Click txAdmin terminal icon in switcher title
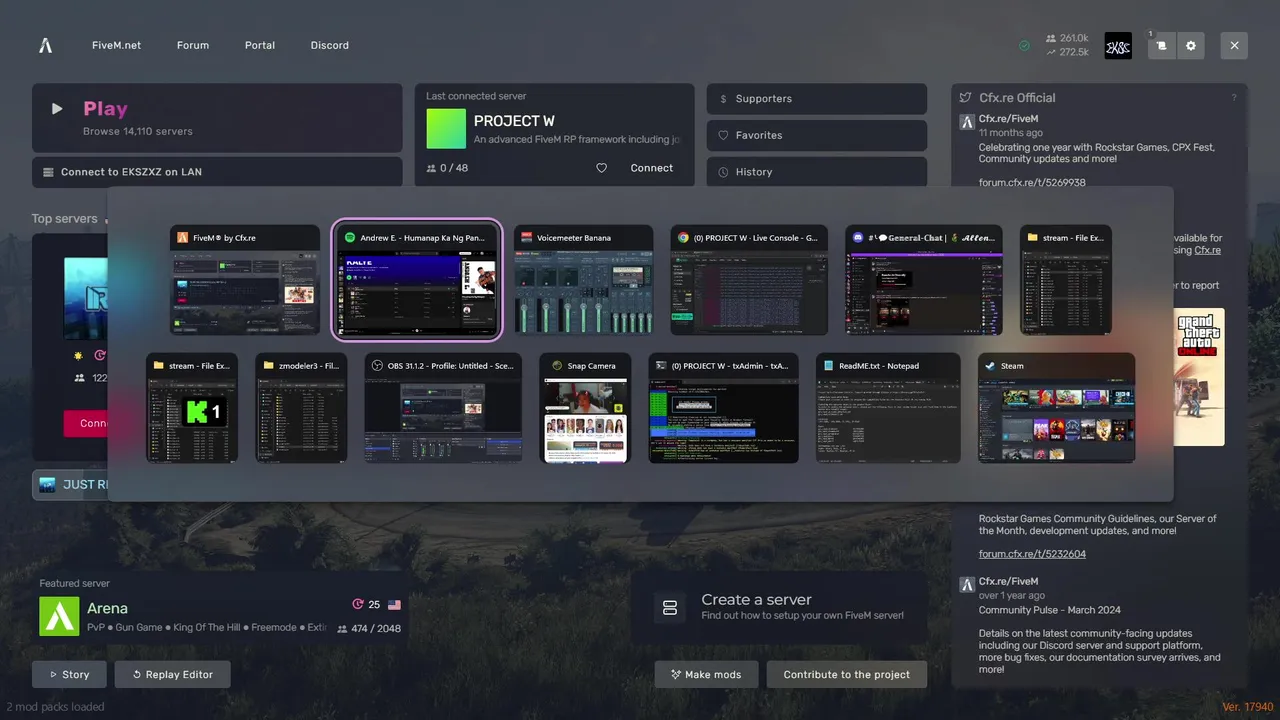Viewport: 1280px width, 720px height. (661, 366)
